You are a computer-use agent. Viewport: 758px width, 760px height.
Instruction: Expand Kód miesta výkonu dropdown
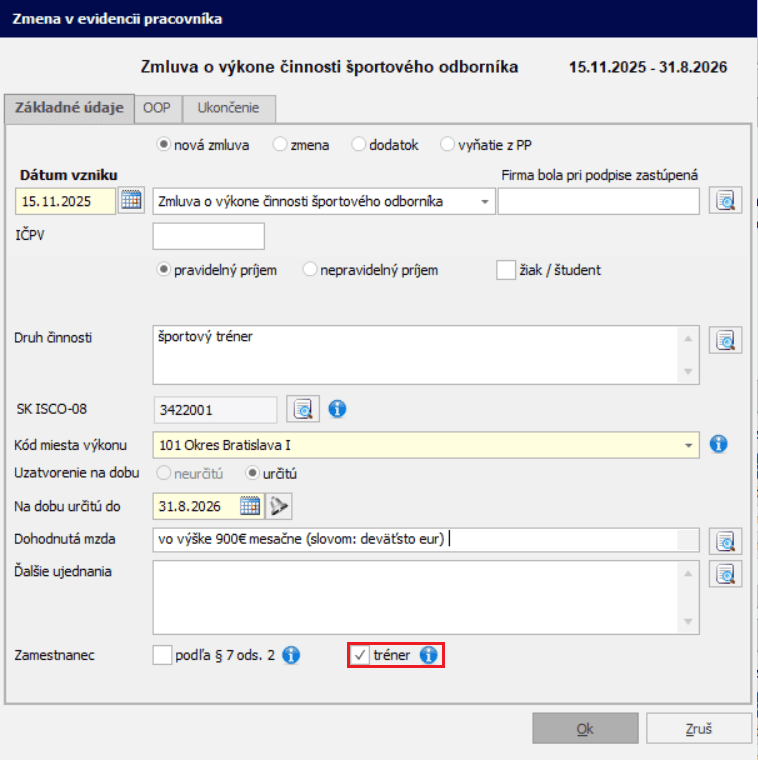pyautogui.click(x=689, y=444)
